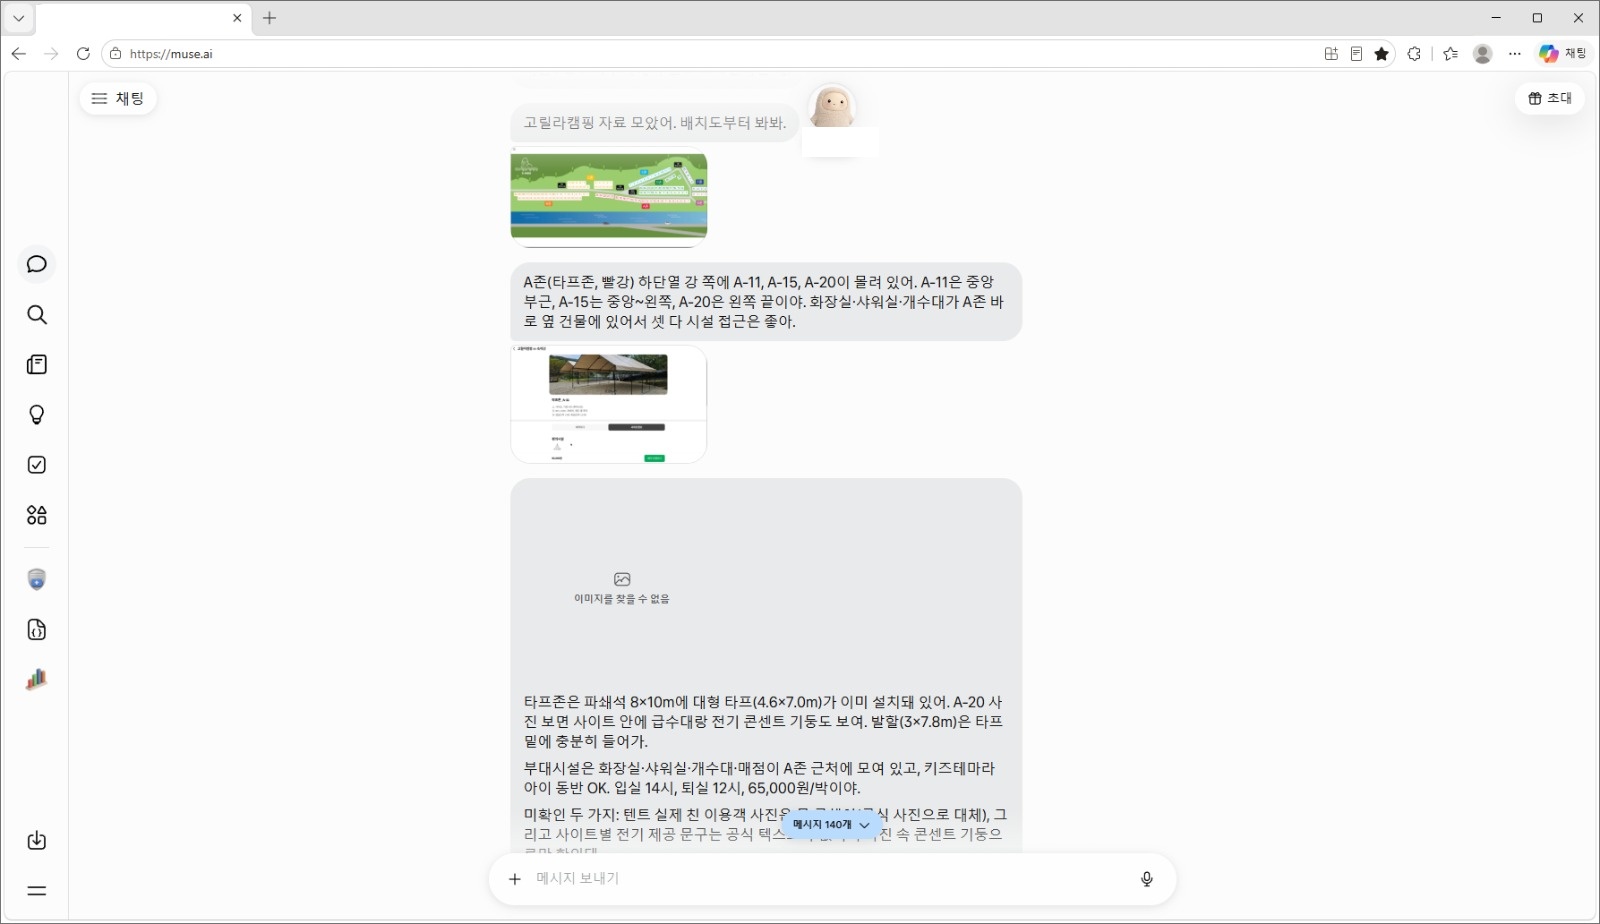Viewport: 1600px width, 924px height.
Task: Click the split screen icon in address bar
Action: [x=1331, y=54]
